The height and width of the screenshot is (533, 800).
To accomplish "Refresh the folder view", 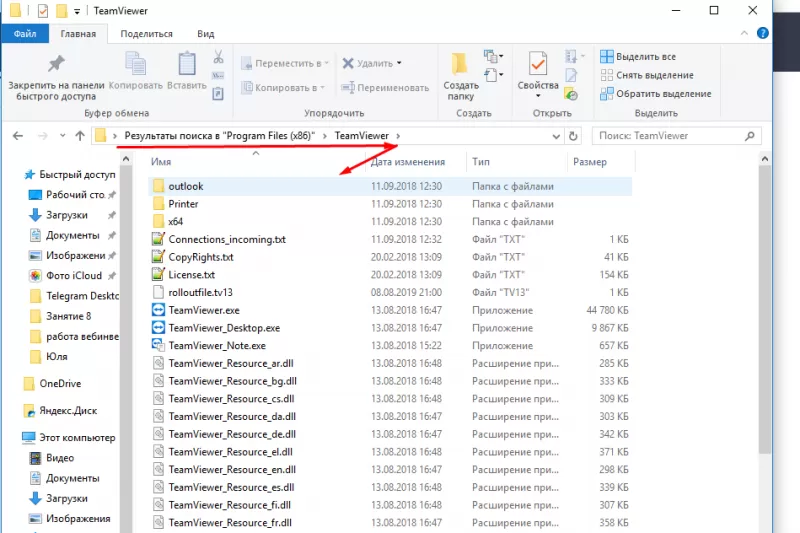I will click(573, 136).
